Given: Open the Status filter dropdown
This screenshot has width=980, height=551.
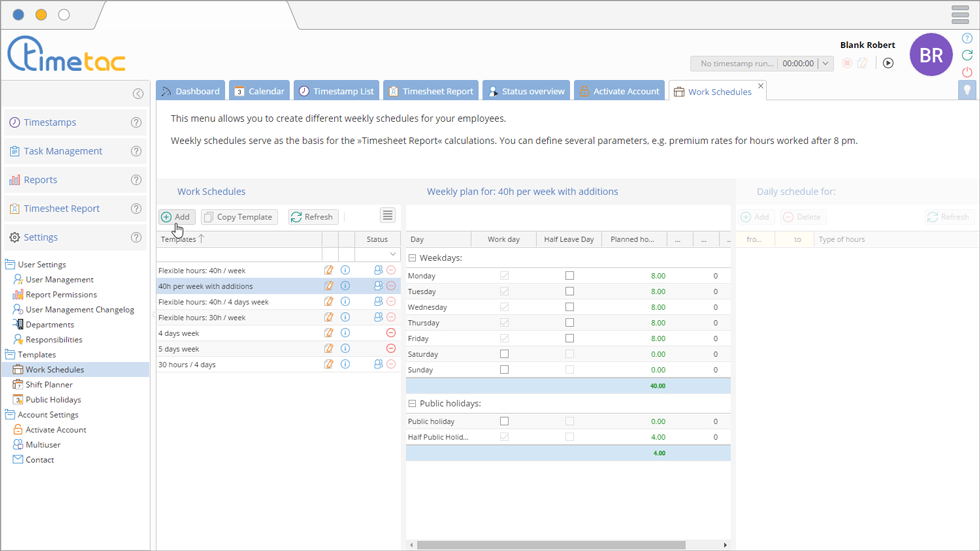Looking at the screenshot, I should click(x=392, y=255).
